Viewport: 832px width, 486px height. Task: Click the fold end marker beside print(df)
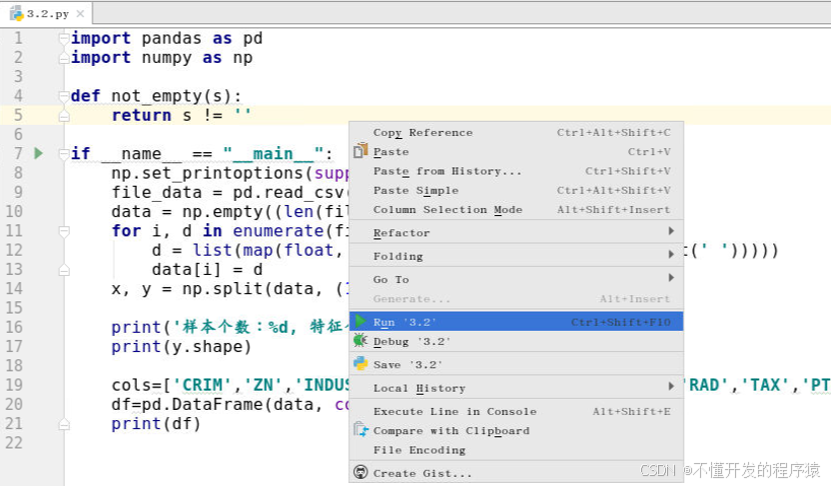(64, 424)
